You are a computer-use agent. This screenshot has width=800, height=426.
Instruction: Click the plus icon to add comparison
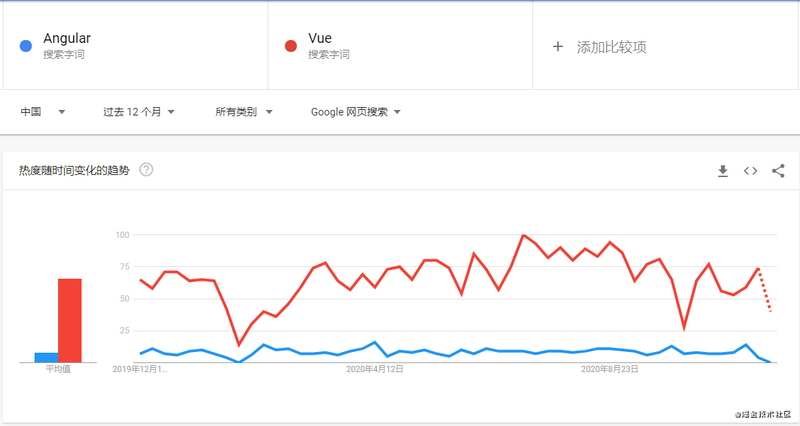(558, 47)
